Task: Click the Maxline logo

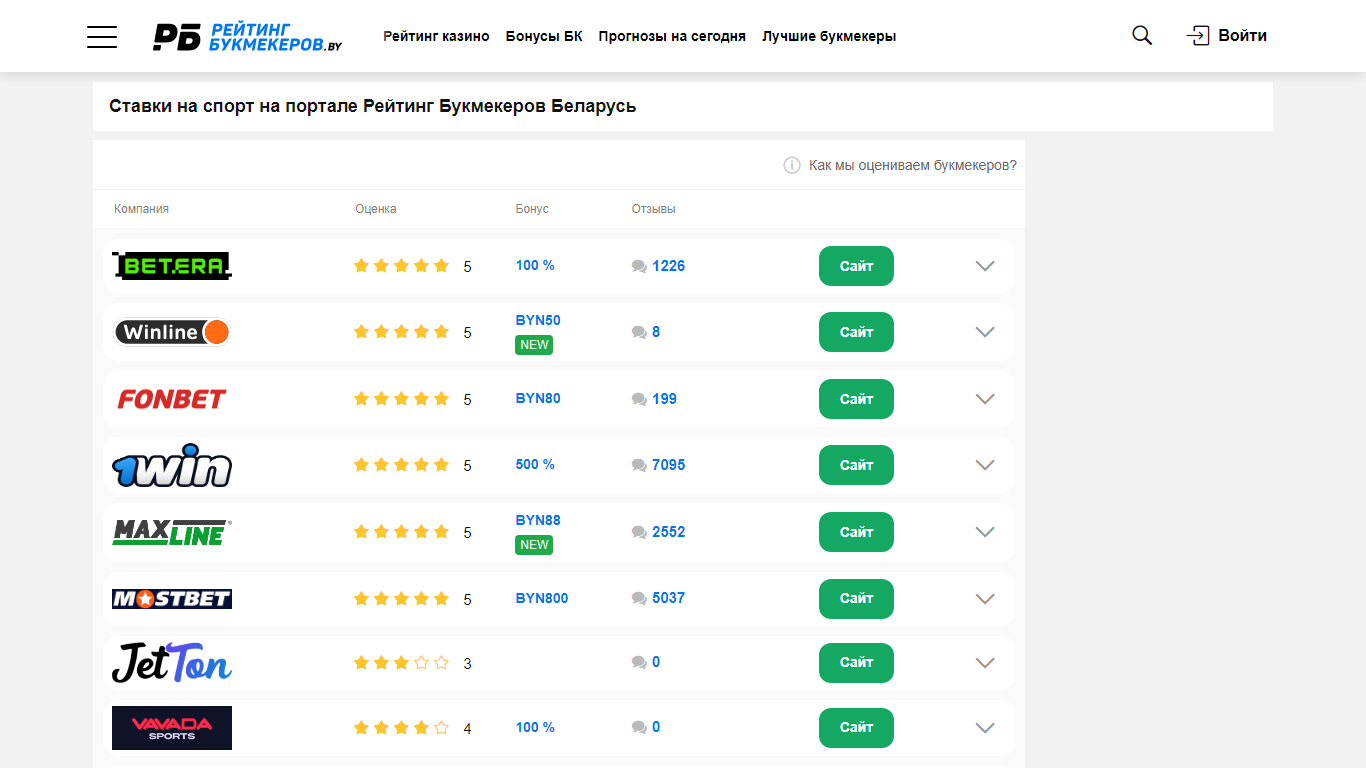Action: (x=172, y=532)
